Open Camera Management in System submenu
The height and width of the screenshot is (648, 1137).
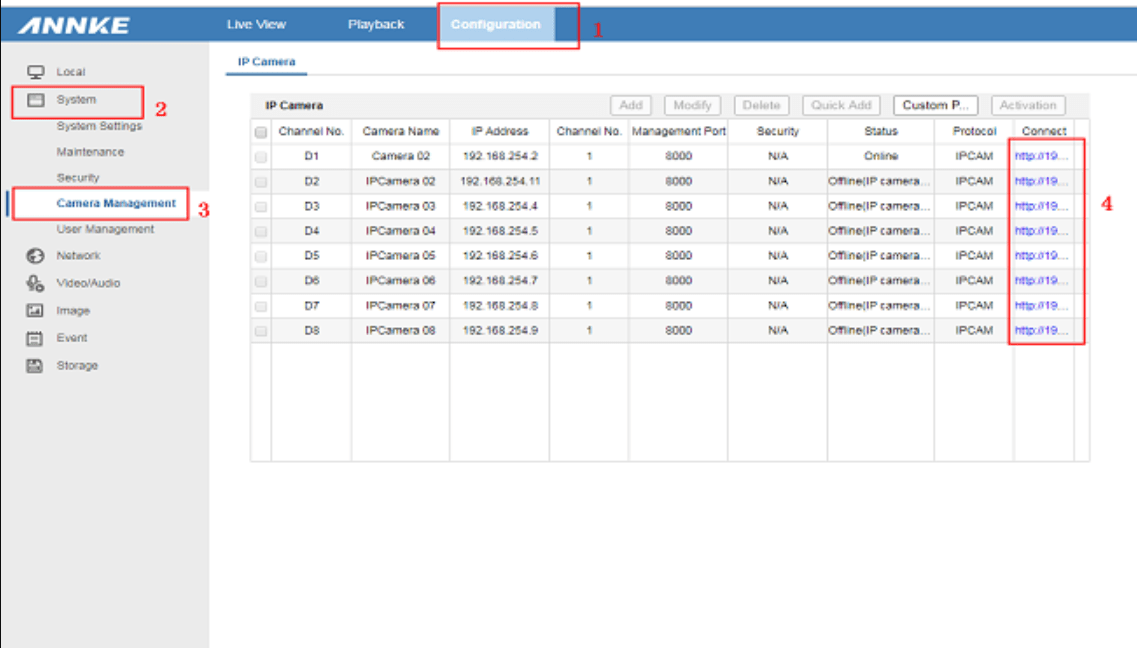click(116, 204)
